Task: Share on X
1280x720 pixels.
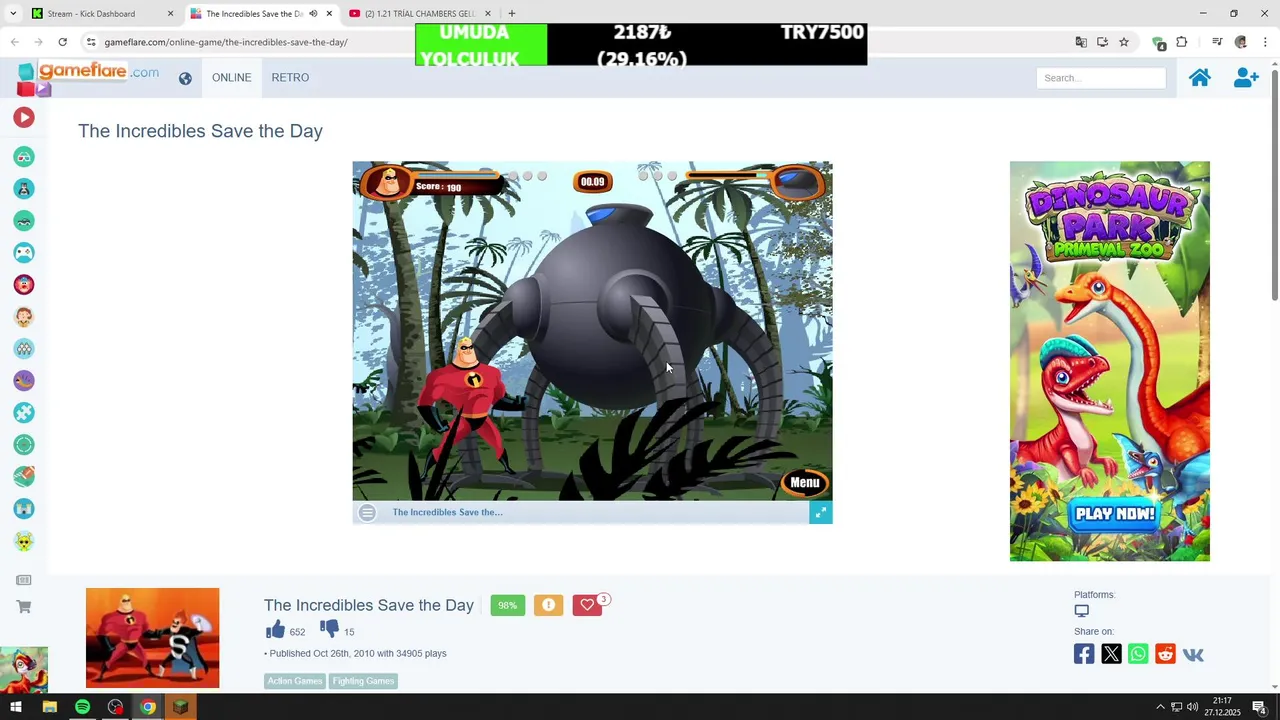Action: pyautogui.click(x=1111, y=654)
